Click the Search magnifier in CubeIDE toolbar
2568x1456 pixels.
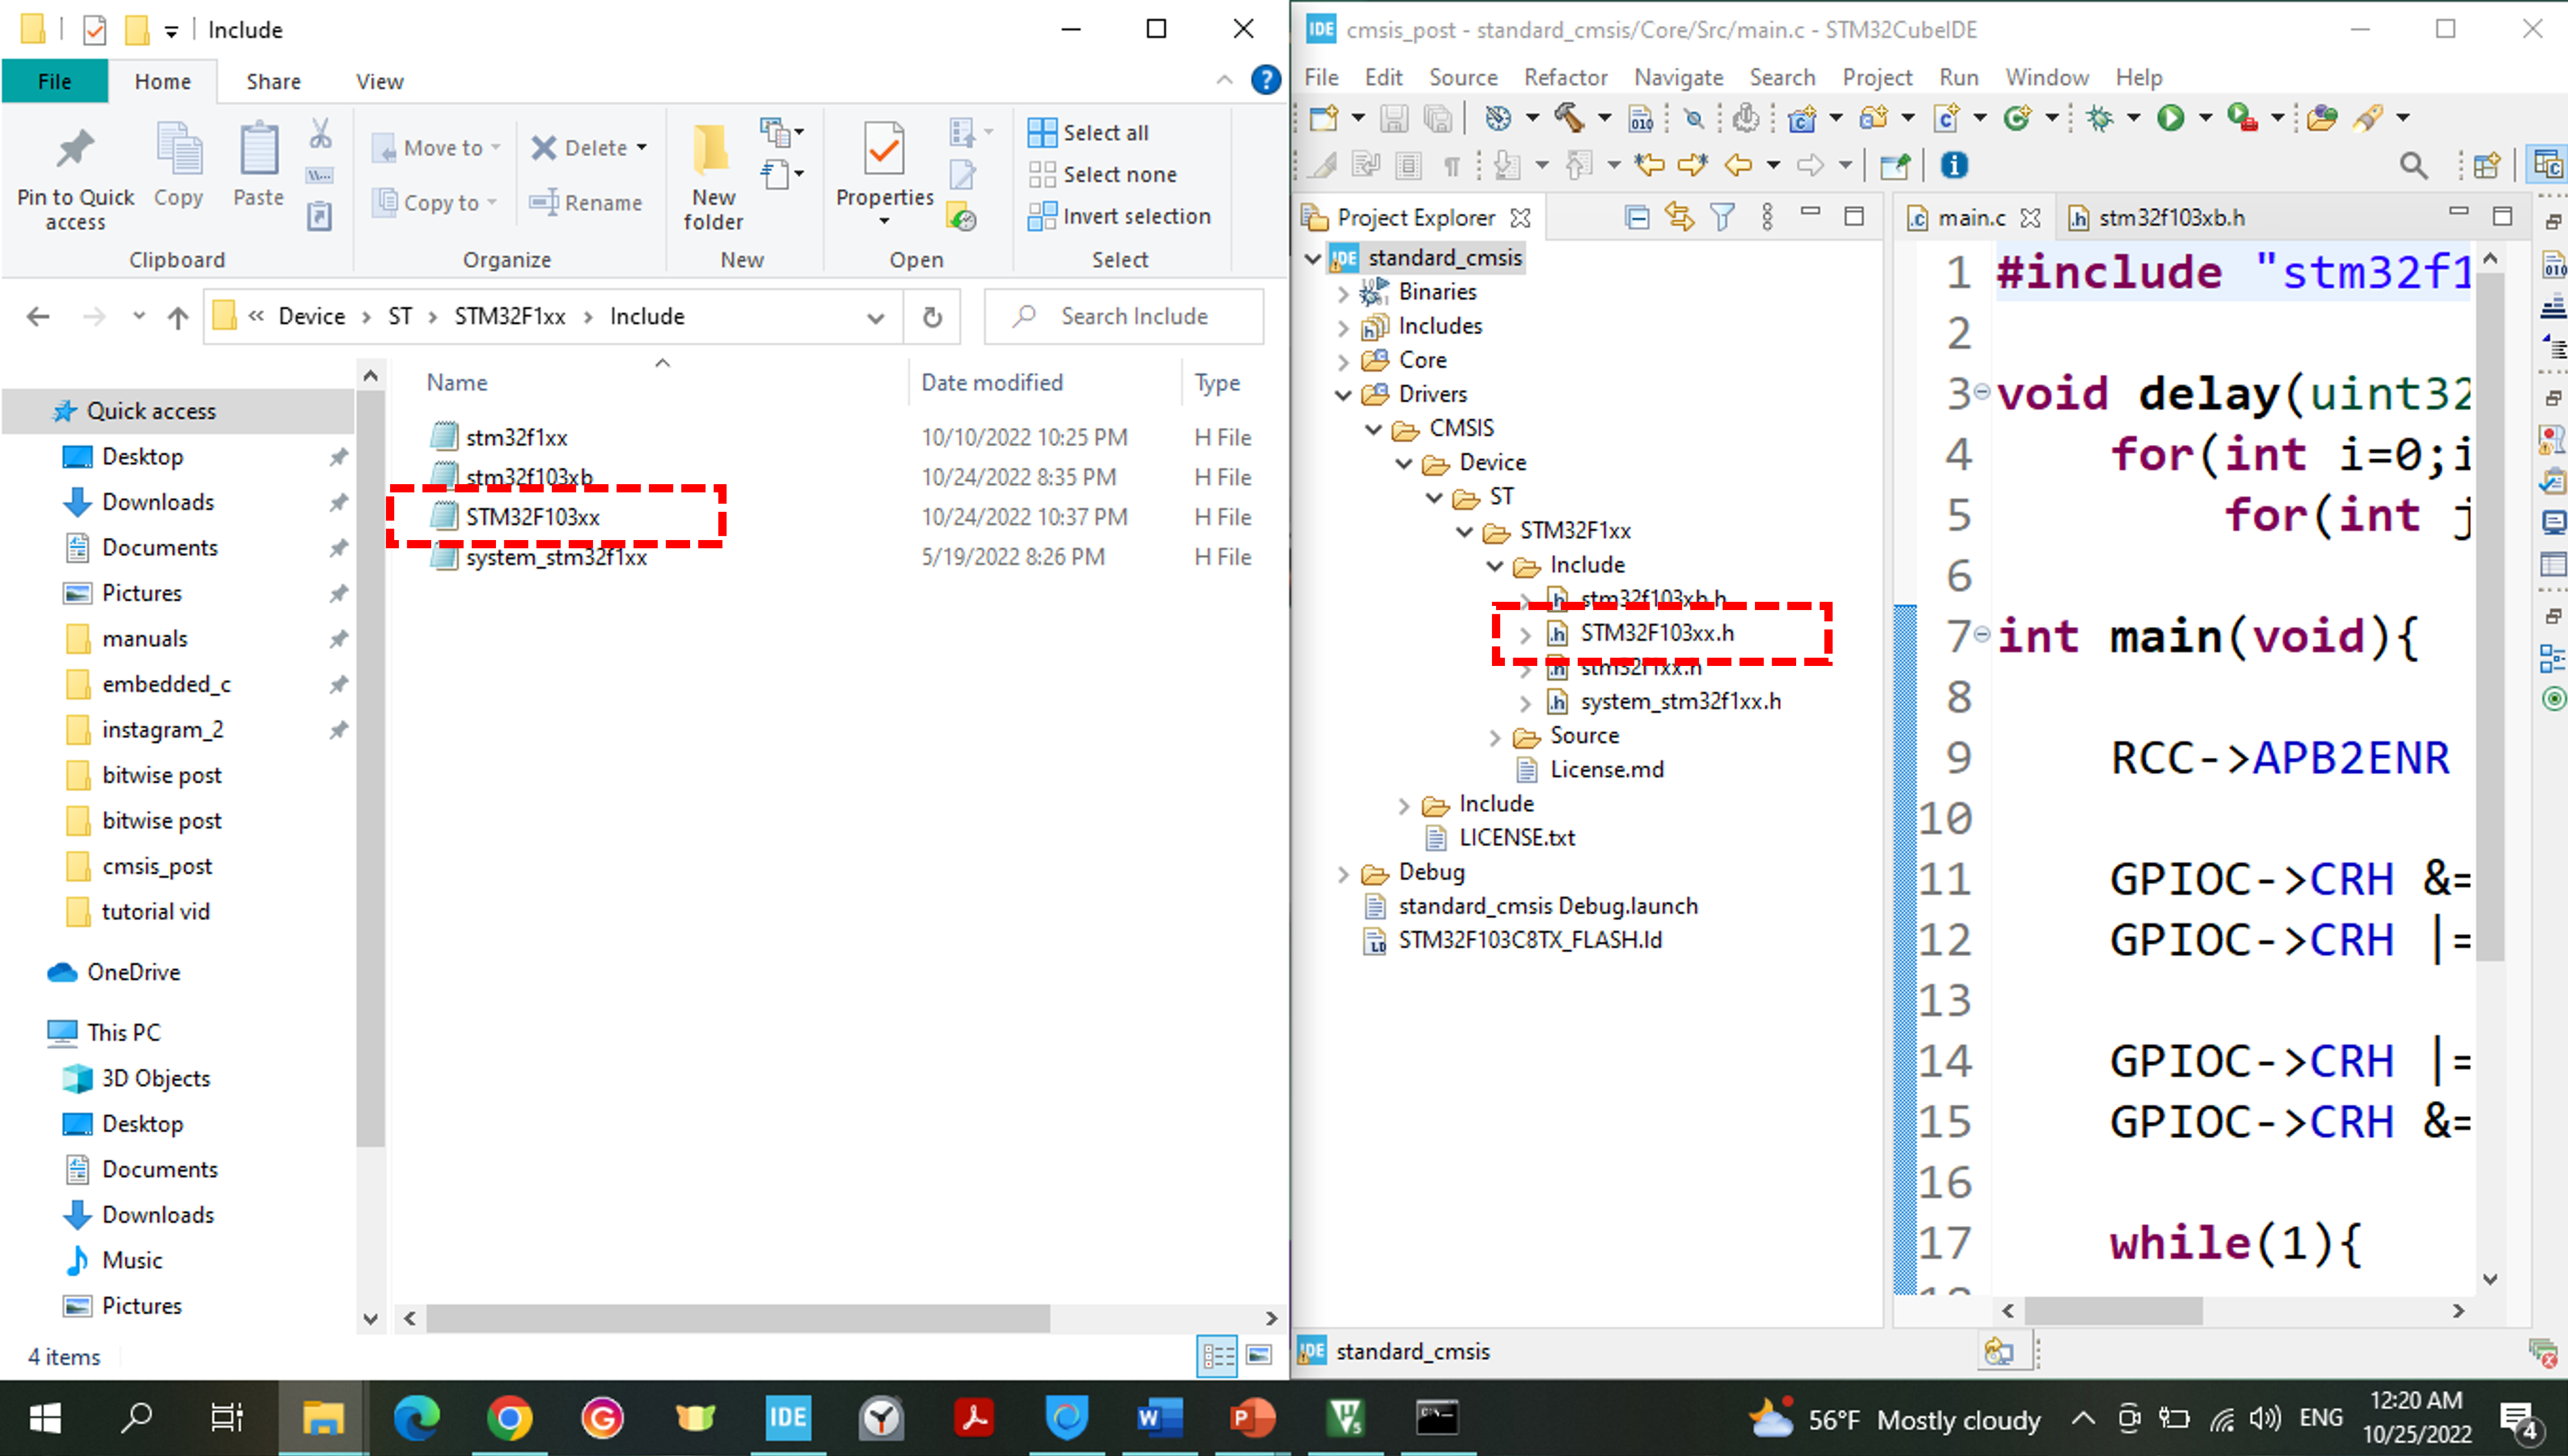pos(2414,165)
